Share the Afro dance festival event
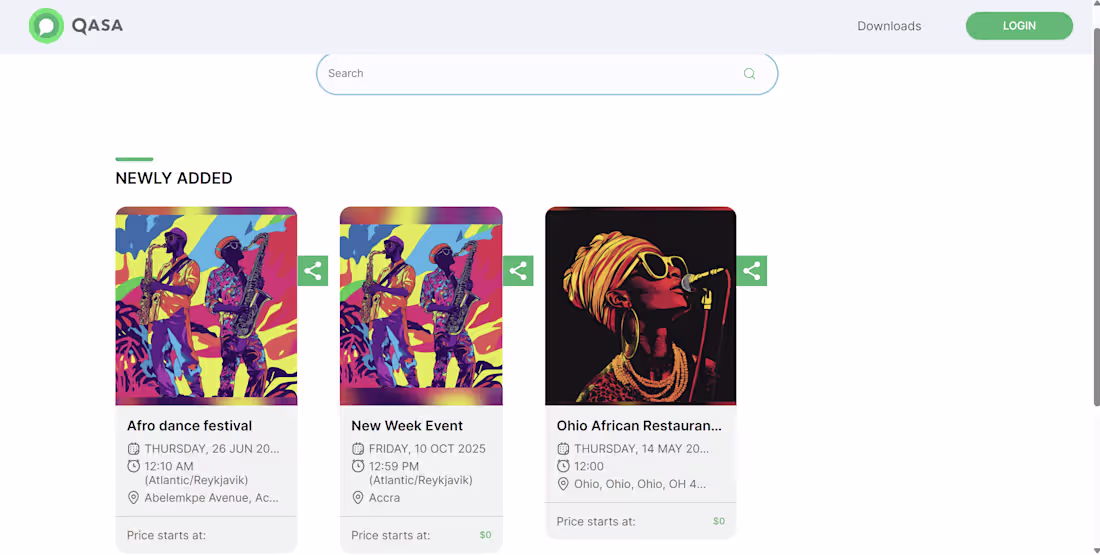1100x555 pixels. point(313,271)
